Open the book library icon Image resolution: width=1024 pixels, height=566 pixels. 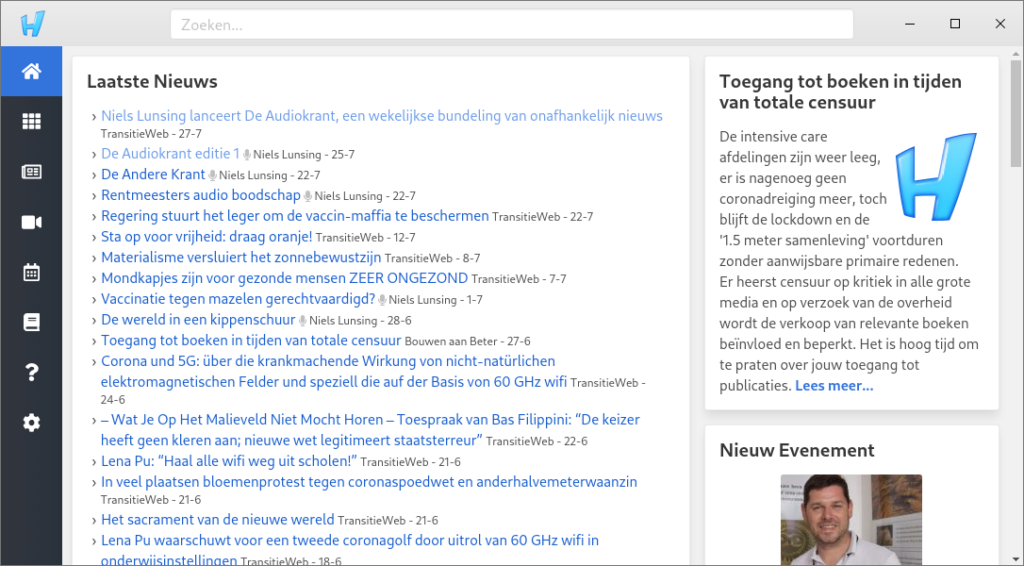pos(31,322)
